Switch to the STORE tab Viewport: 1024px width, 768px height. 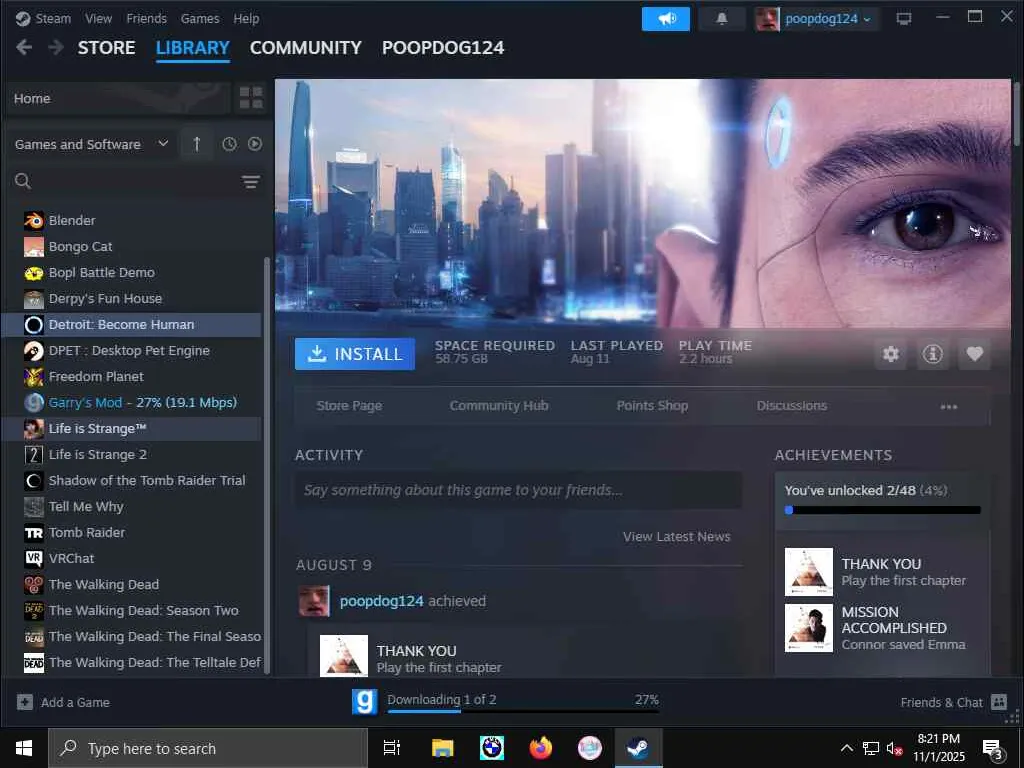[106, 48]
